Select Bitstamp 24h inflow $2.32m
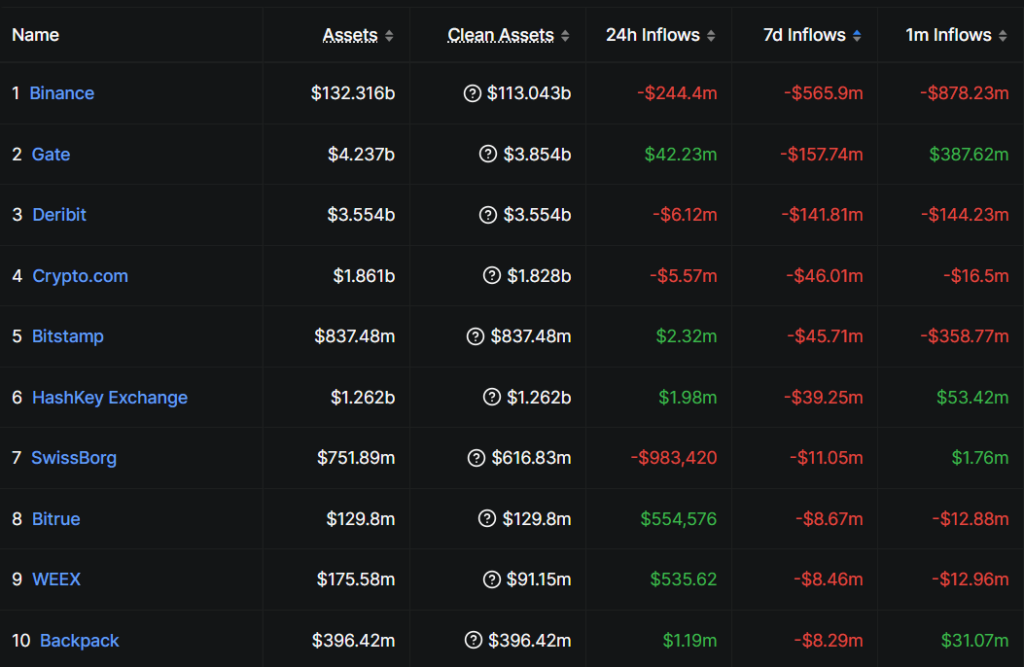 coord(686,336)
